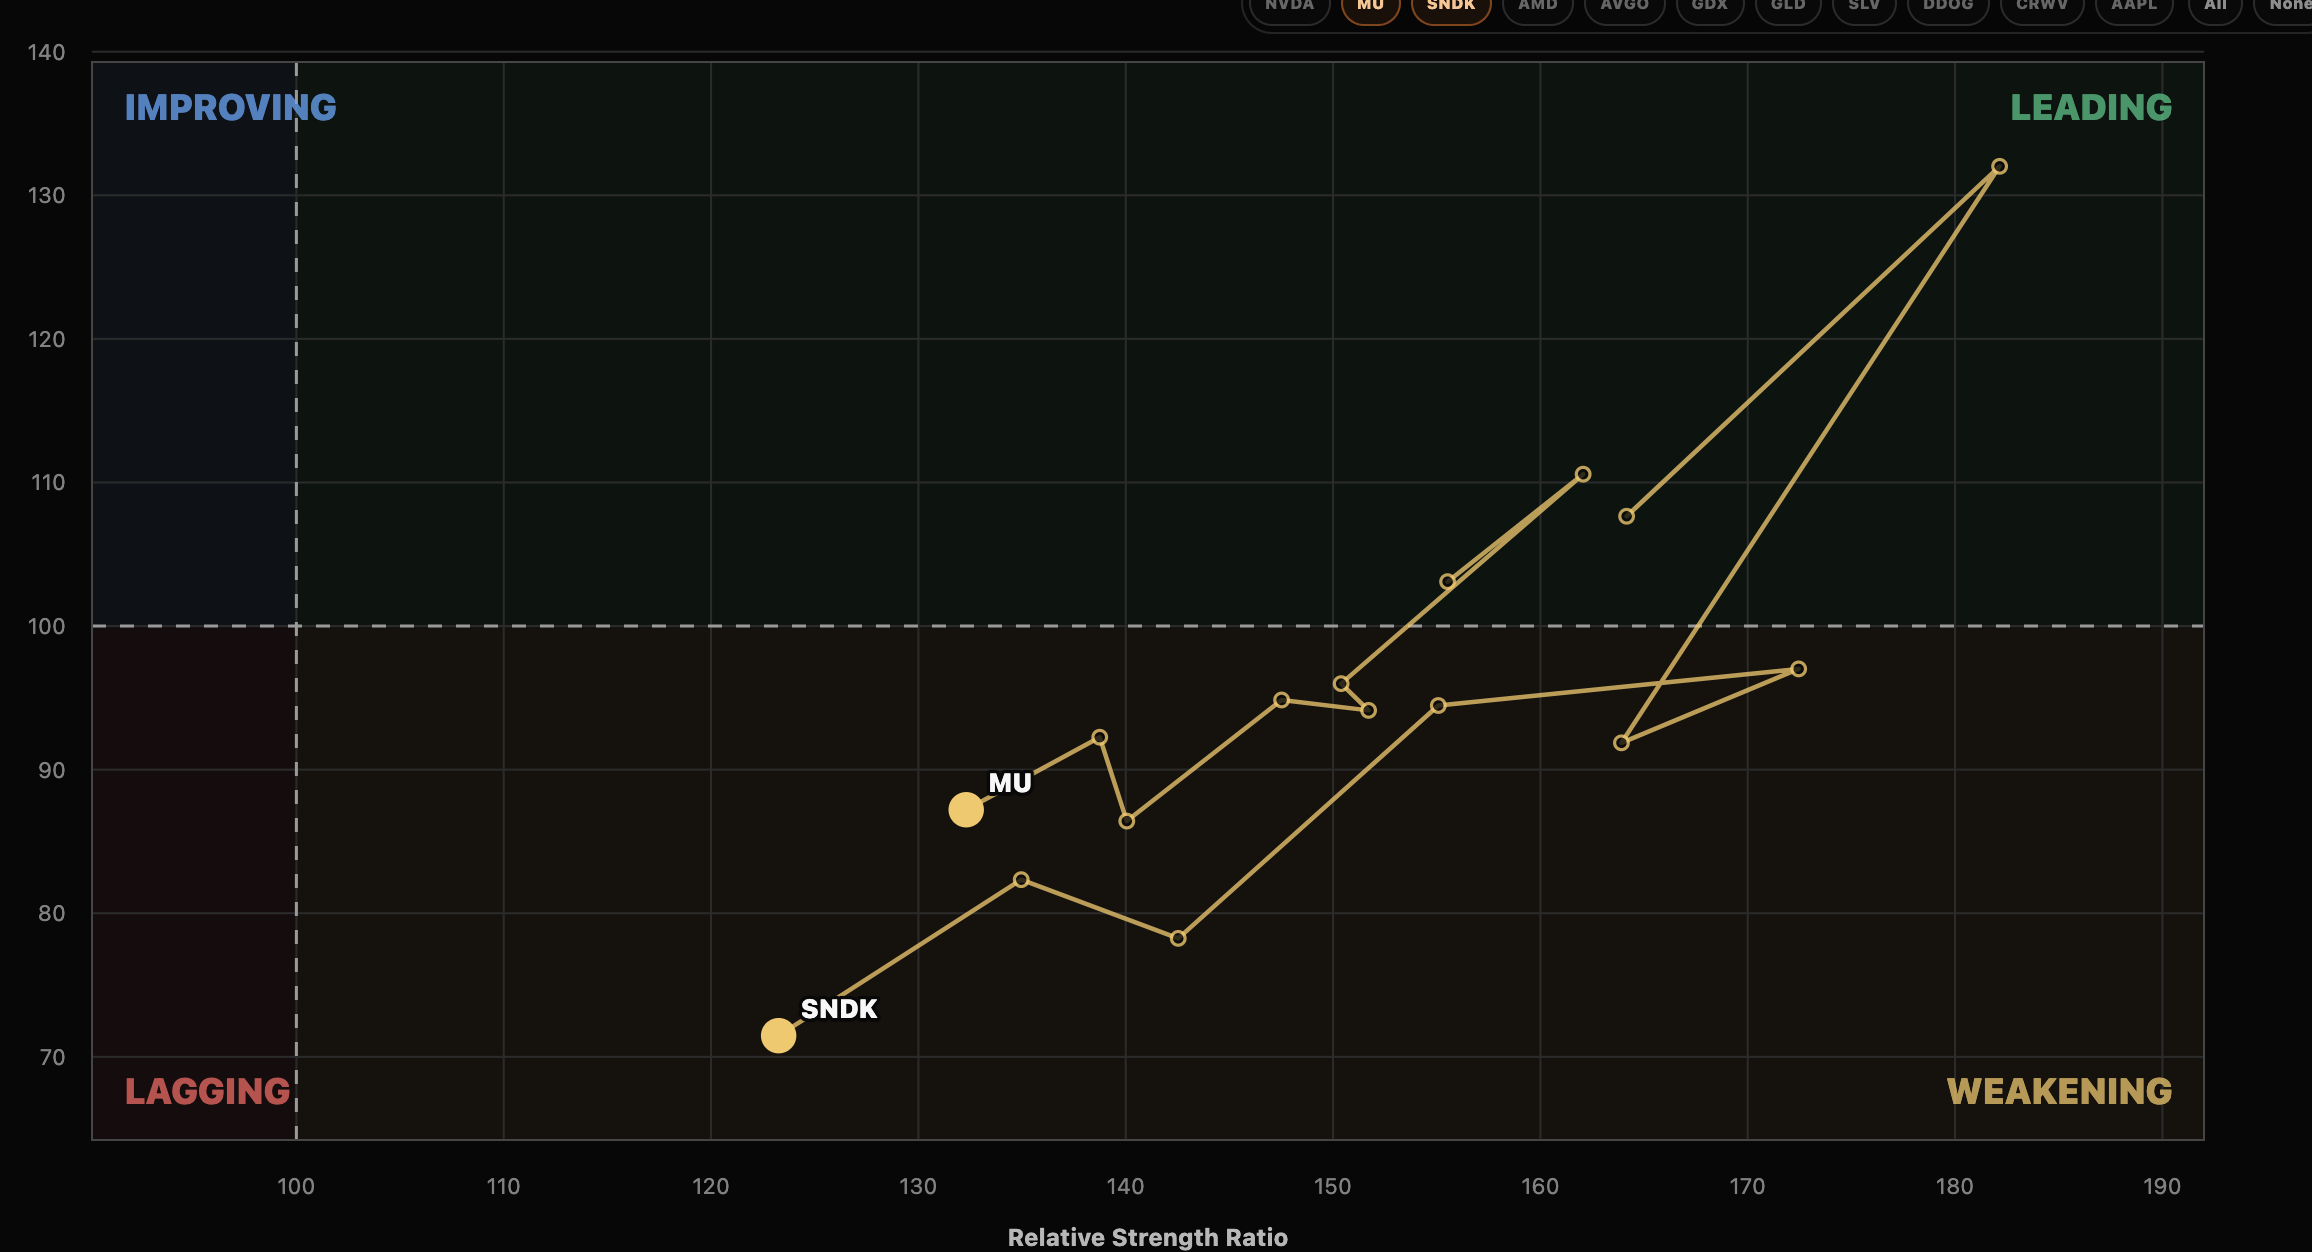Click the IMPROVING quadrant label
This screenshot has width=2312, height=1252.
tap(231, 107)
